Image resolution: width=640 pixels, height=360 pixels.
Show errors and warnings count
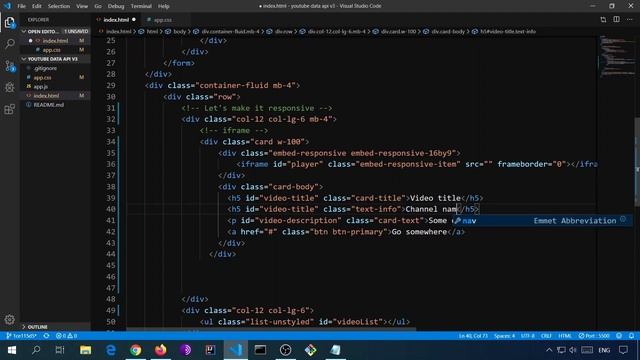click(67, 336)
